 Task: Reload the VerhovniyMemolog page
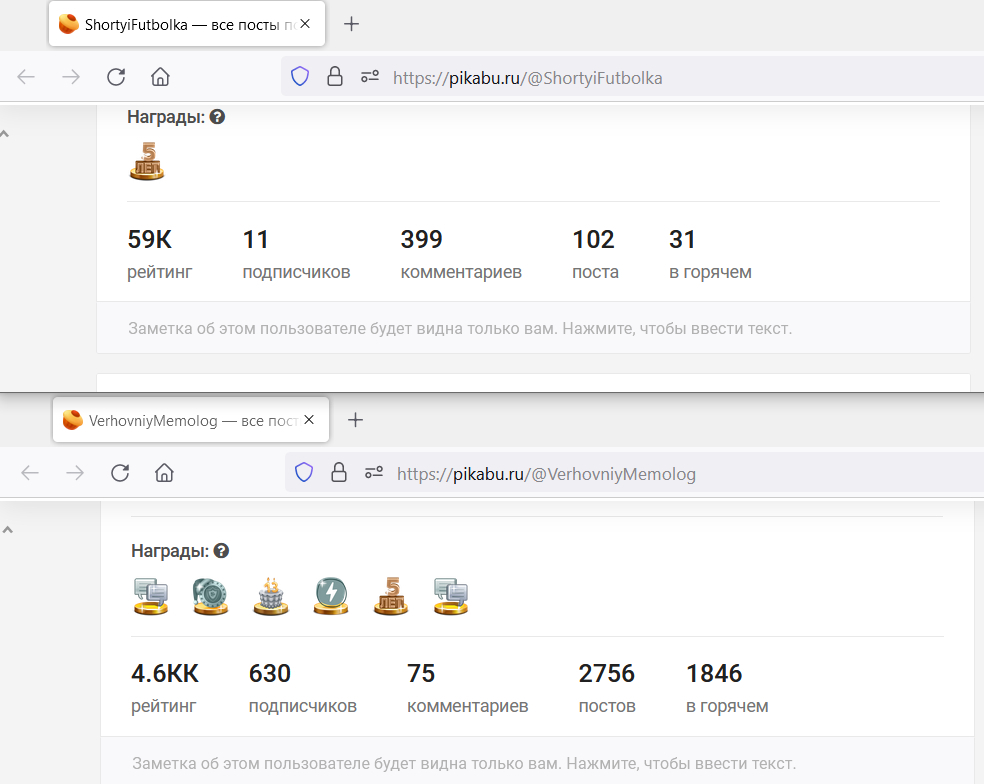[120, 473]
